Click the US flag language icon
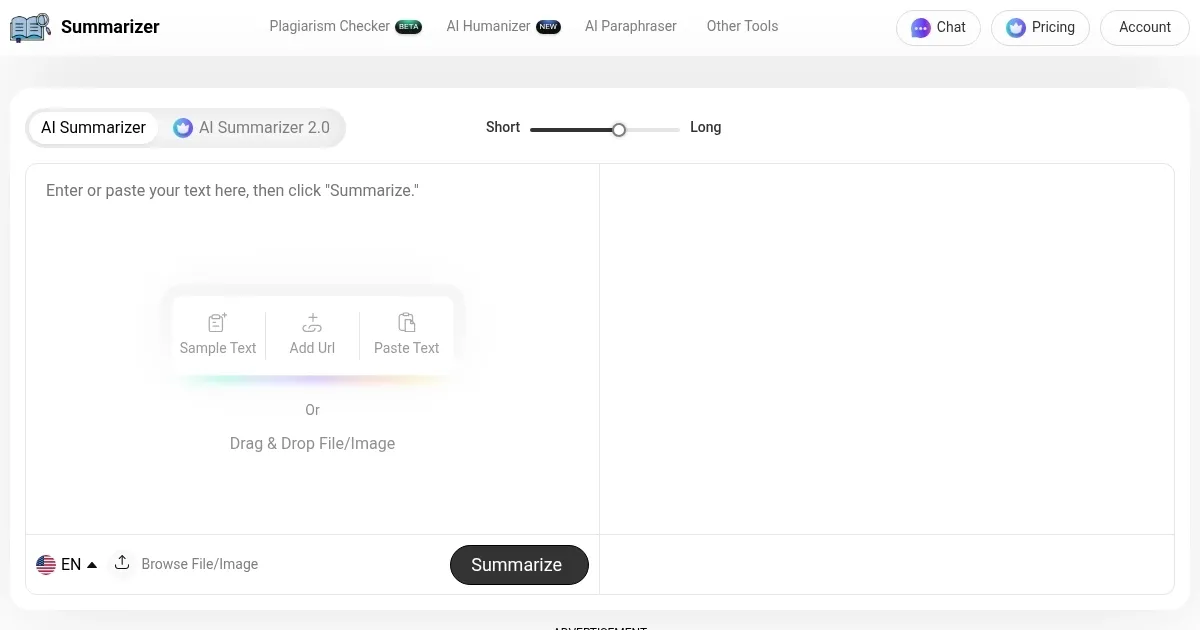1200x630 pixels. coord(46,564)
